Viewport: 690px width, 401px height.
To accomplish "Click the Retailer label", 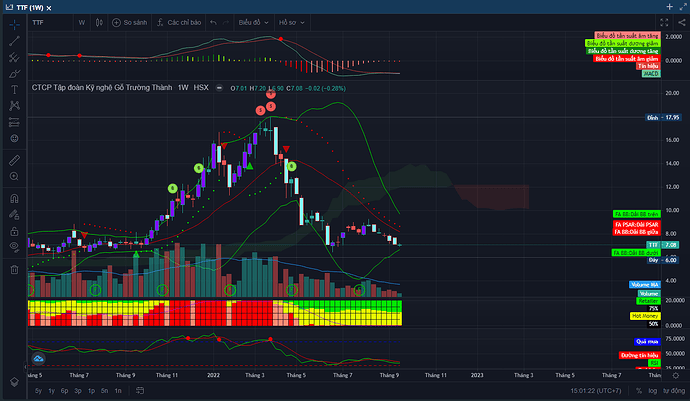I will point(648,301).
